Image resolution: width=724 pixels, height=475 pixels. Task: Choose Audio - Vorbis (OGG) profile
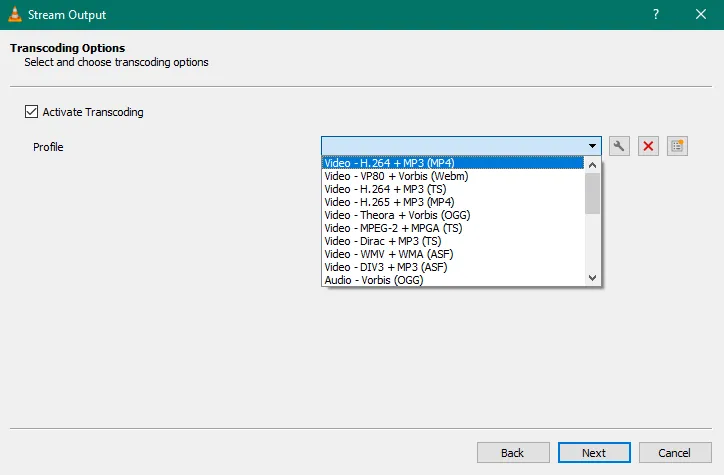click(453, 280)
